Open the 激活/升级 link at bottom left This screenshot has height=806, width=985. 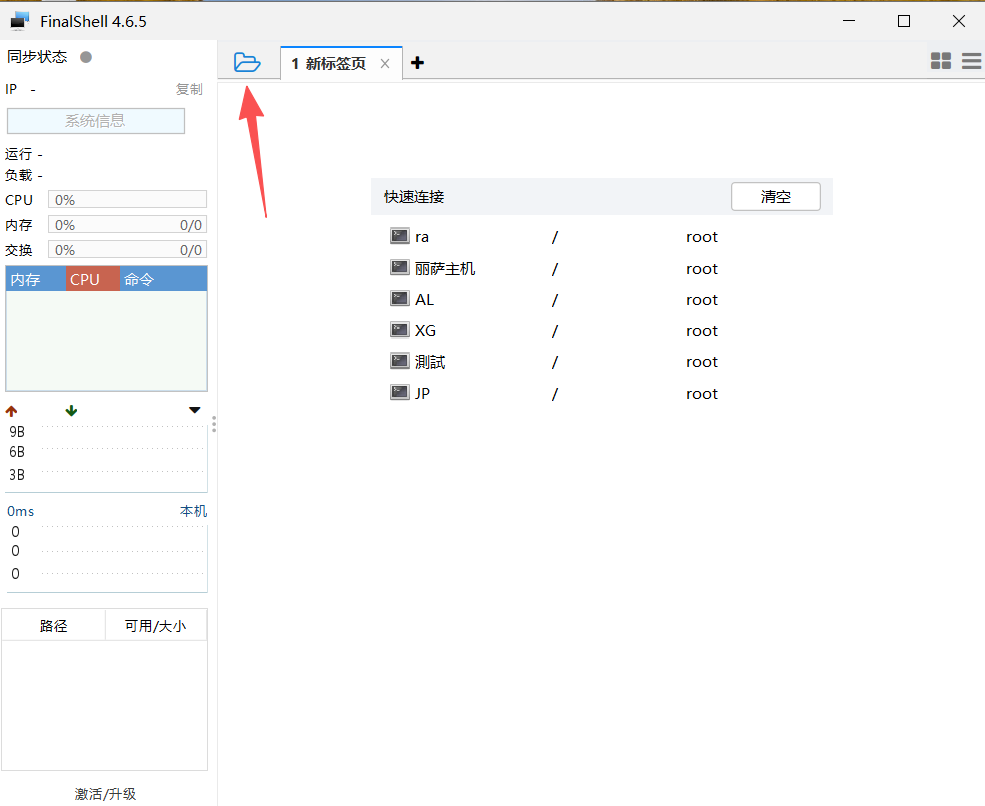tap(104, 793)
